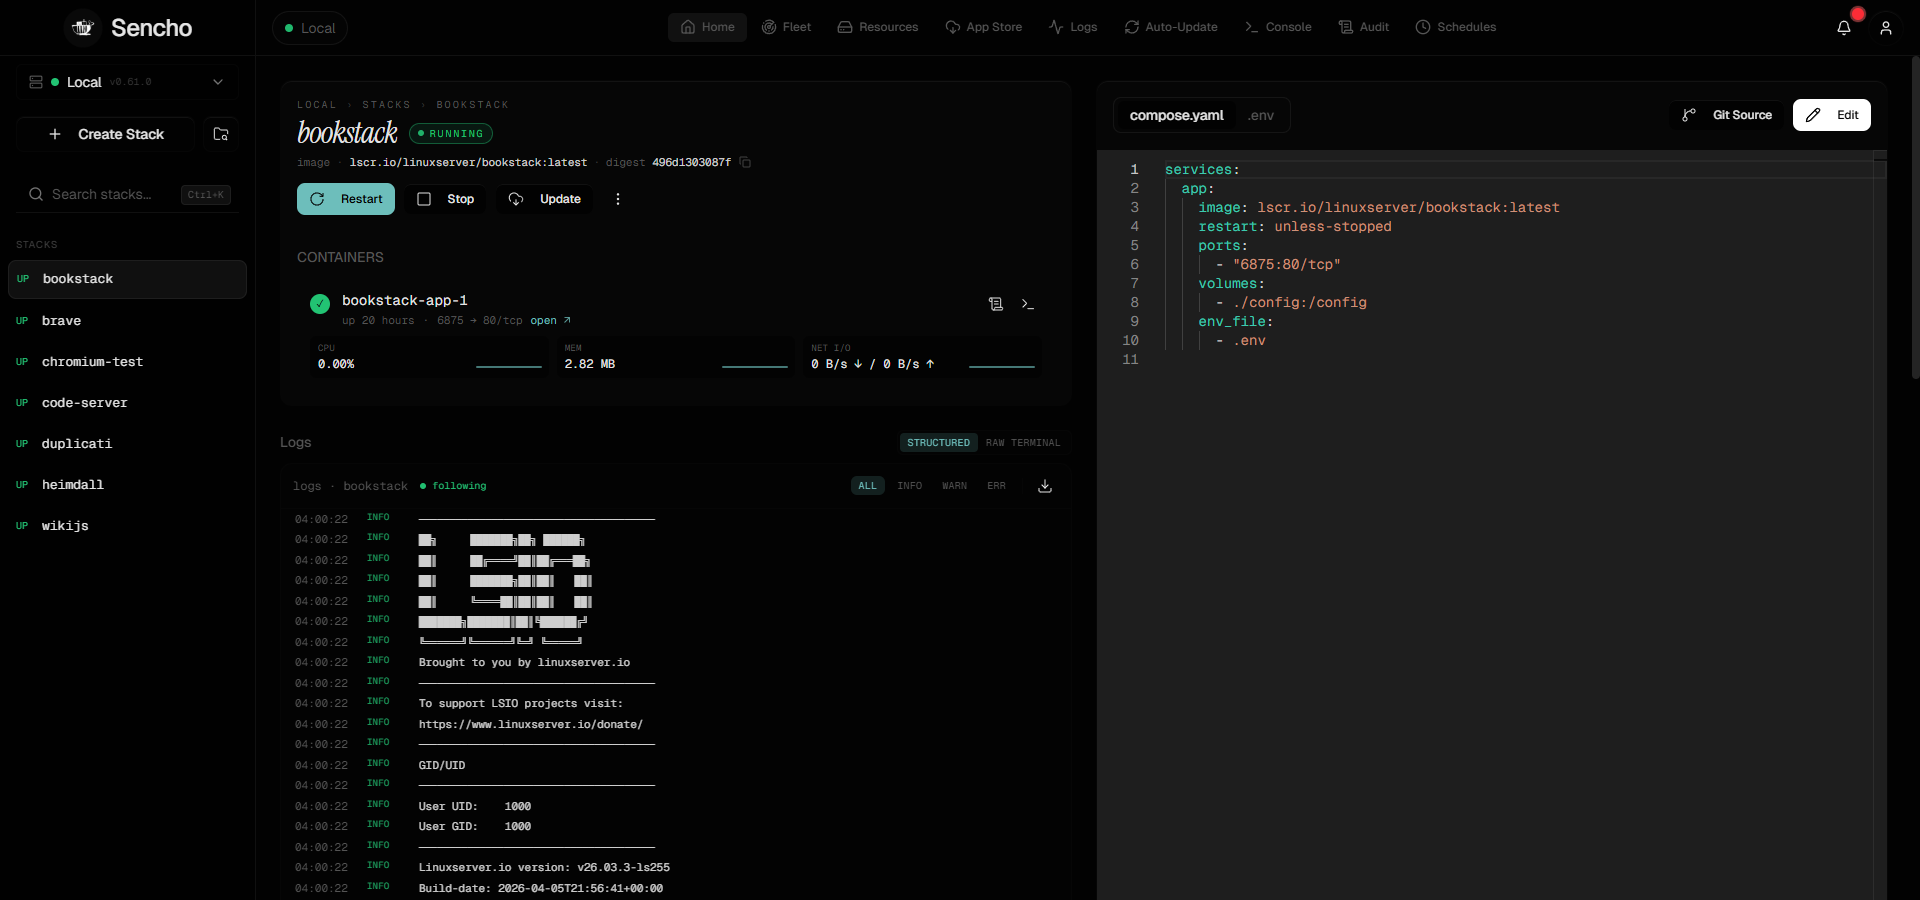
Task: Go to the Fleet page
Action: click(x=786, y=27)
